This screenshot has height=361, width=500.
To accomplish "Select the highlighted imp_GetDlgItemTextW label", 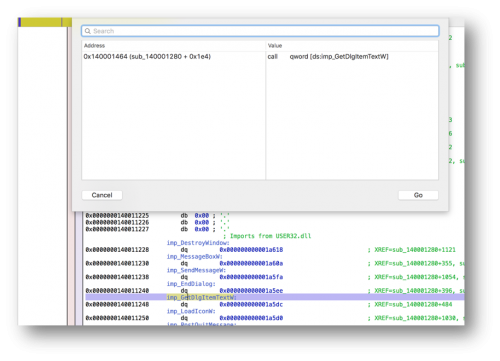I will coord(201,297).
